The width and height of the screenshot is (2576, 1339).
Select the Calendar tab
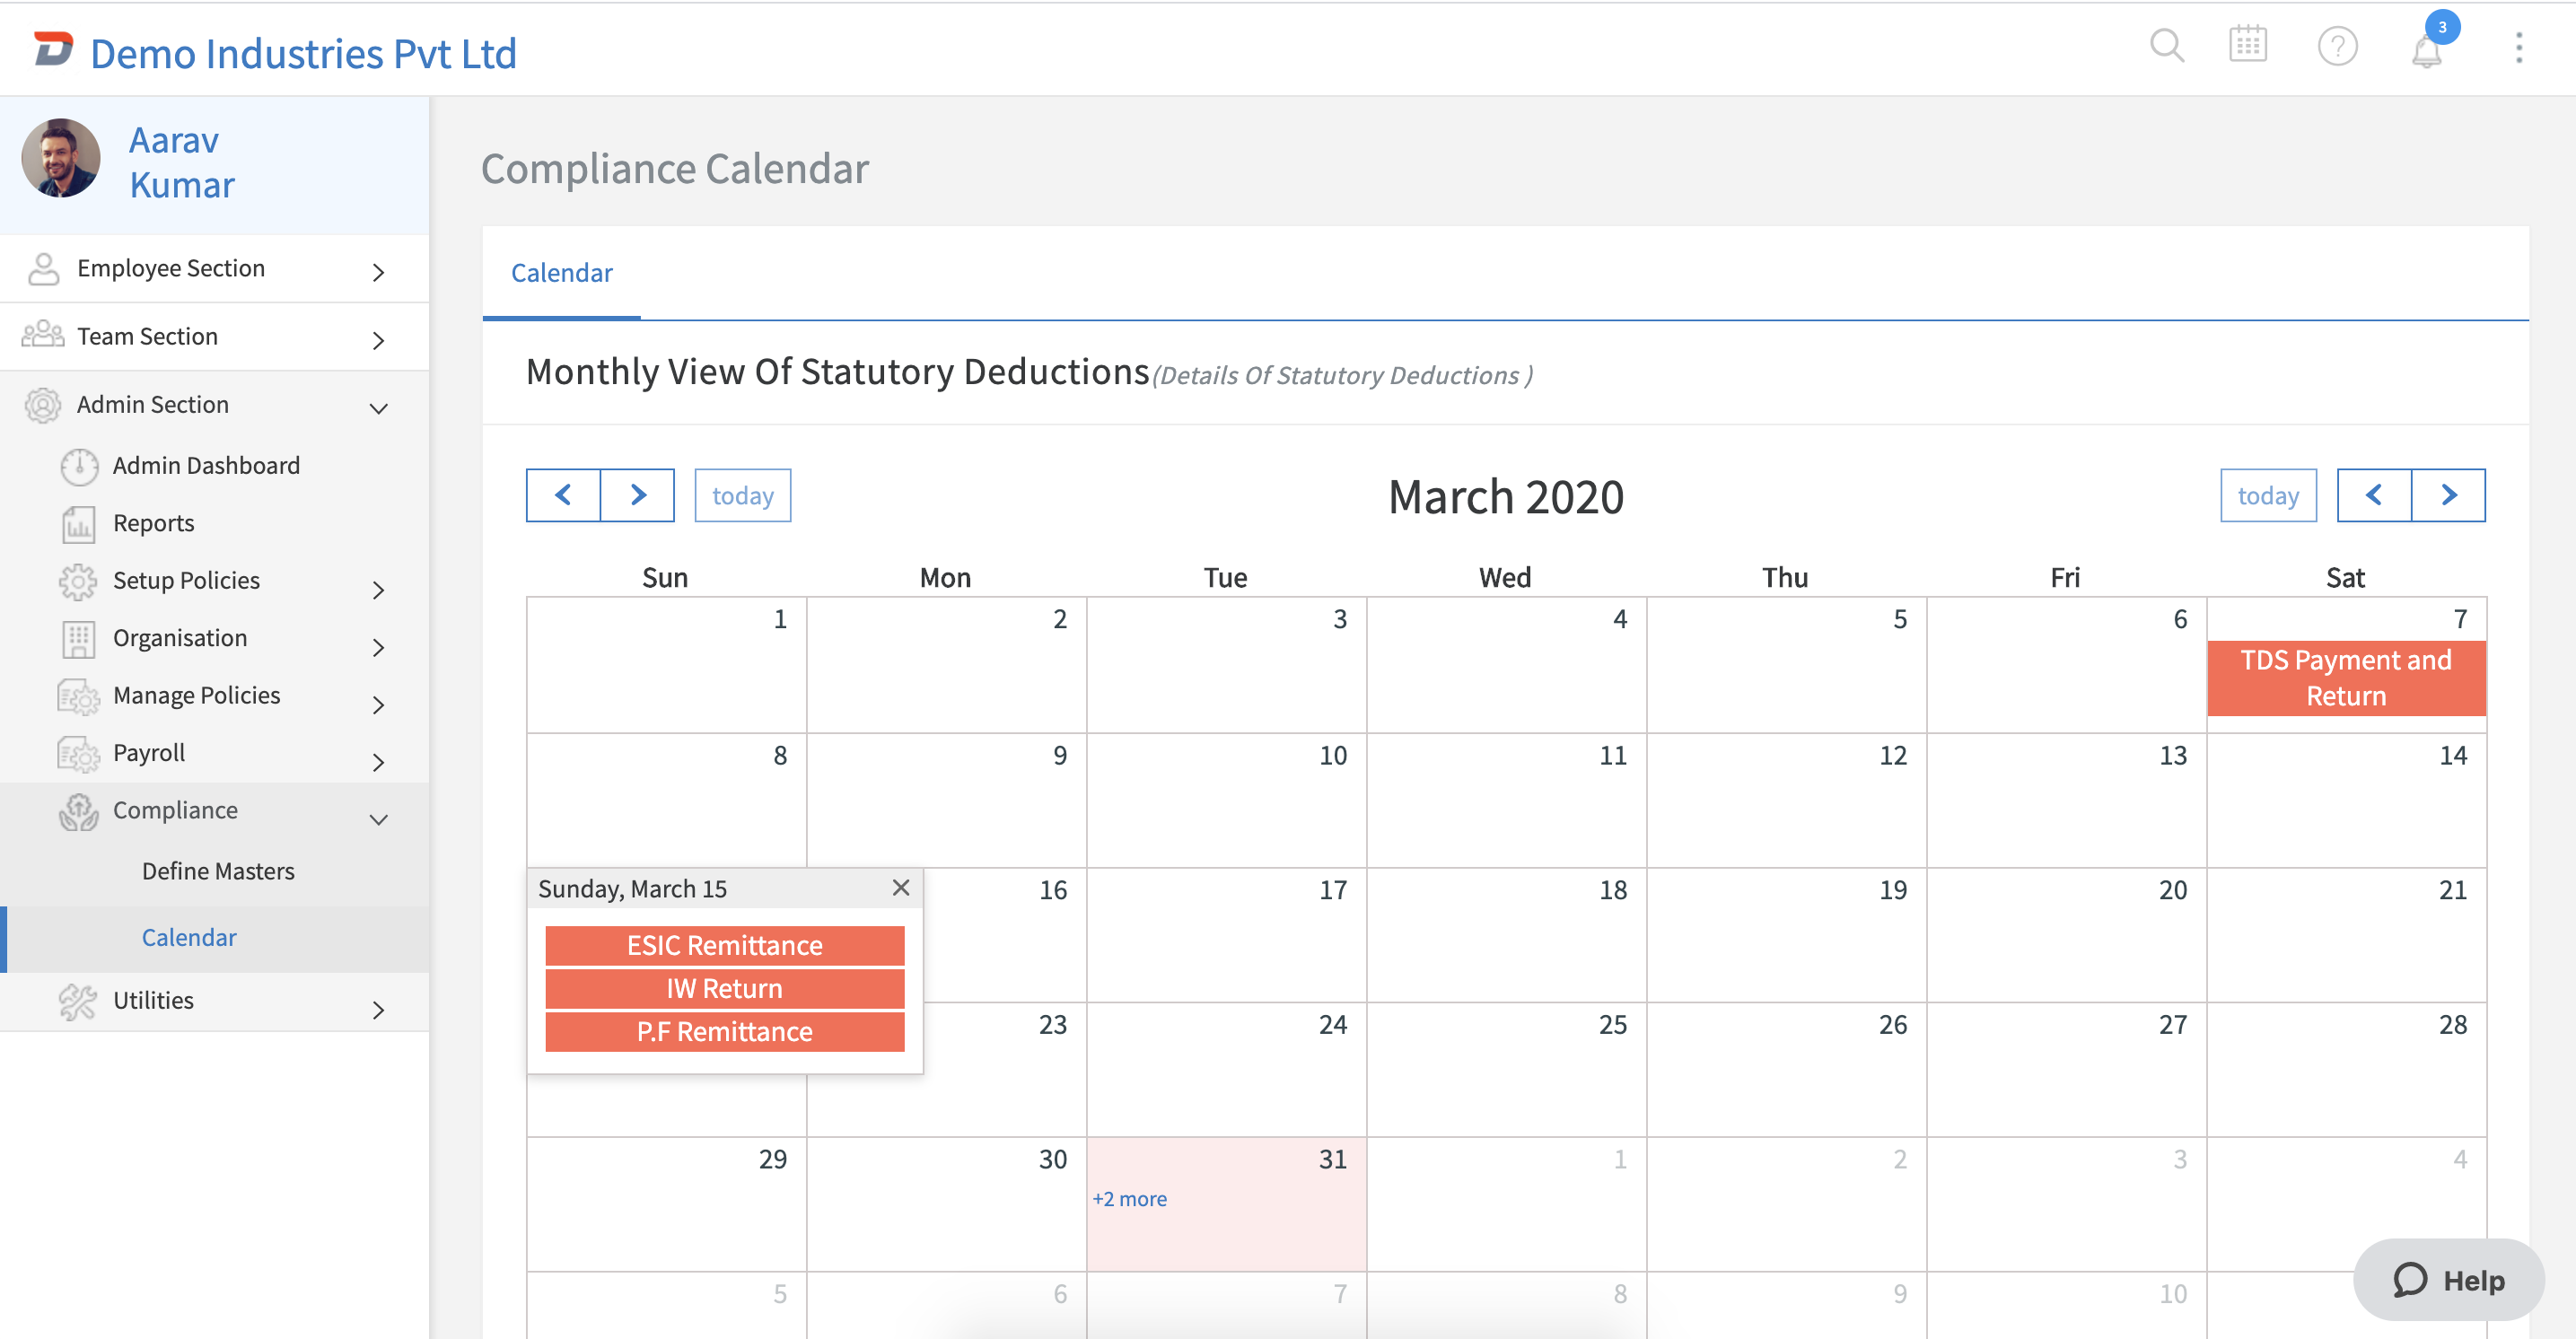pos(561,273)
